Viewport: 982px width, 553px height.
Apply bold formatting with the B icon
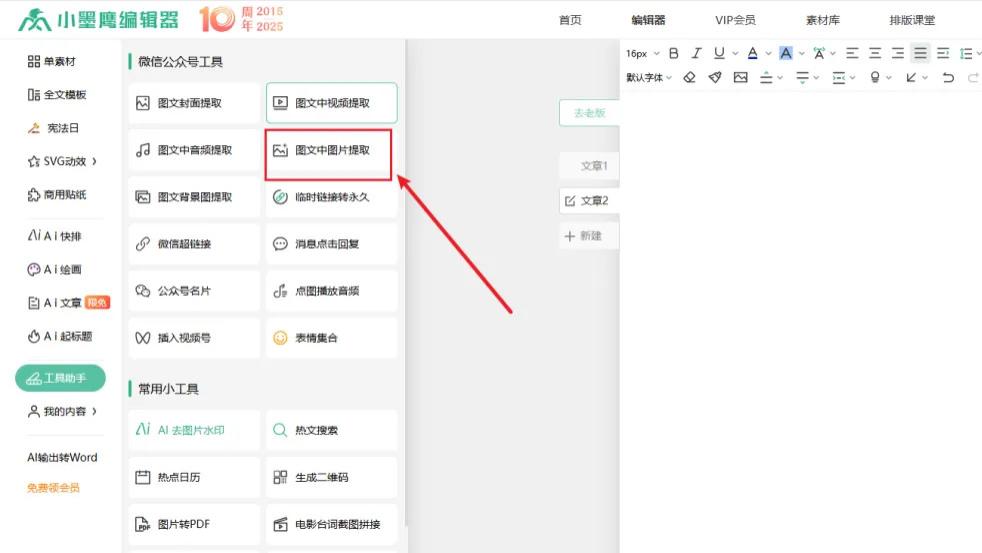point(674,53)
